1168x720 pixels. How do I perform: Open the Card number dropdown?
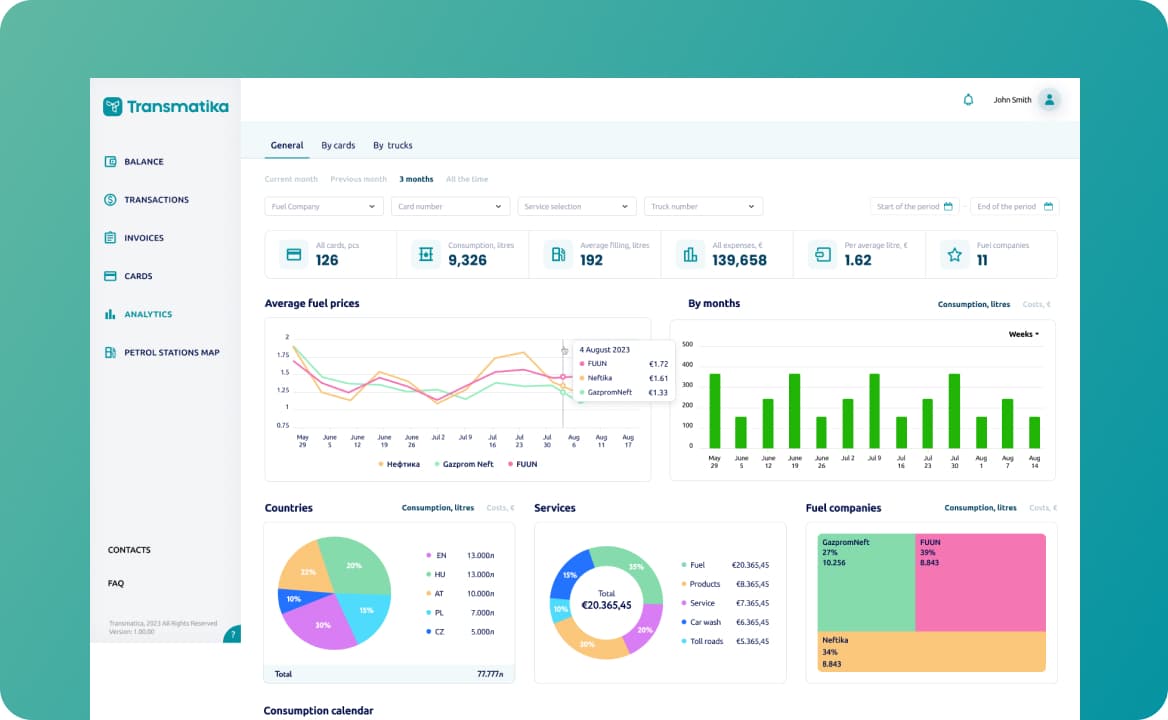tap(451, 206)
